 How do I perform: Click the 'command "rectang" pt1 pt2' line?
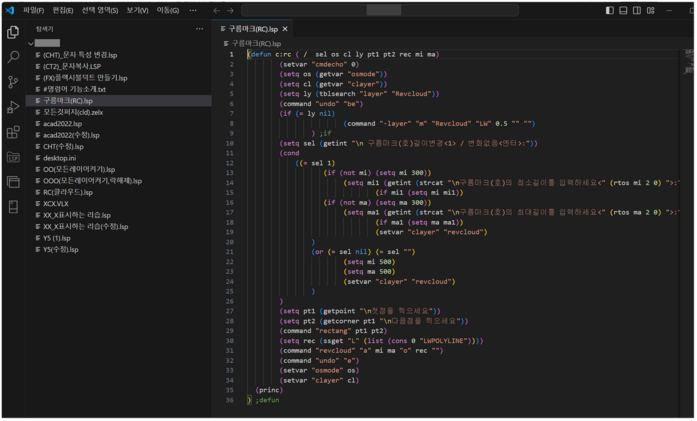point(333,331)
